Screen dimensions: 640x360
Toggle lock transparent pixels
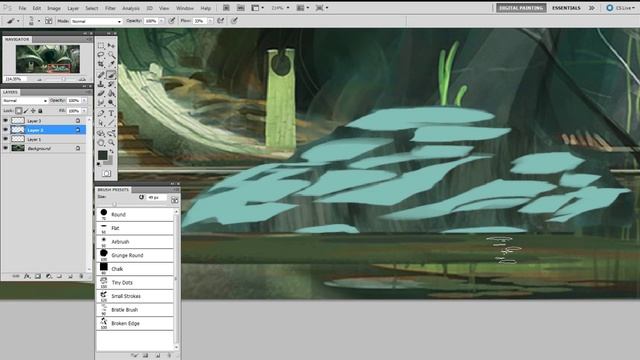tap(19, 111)
